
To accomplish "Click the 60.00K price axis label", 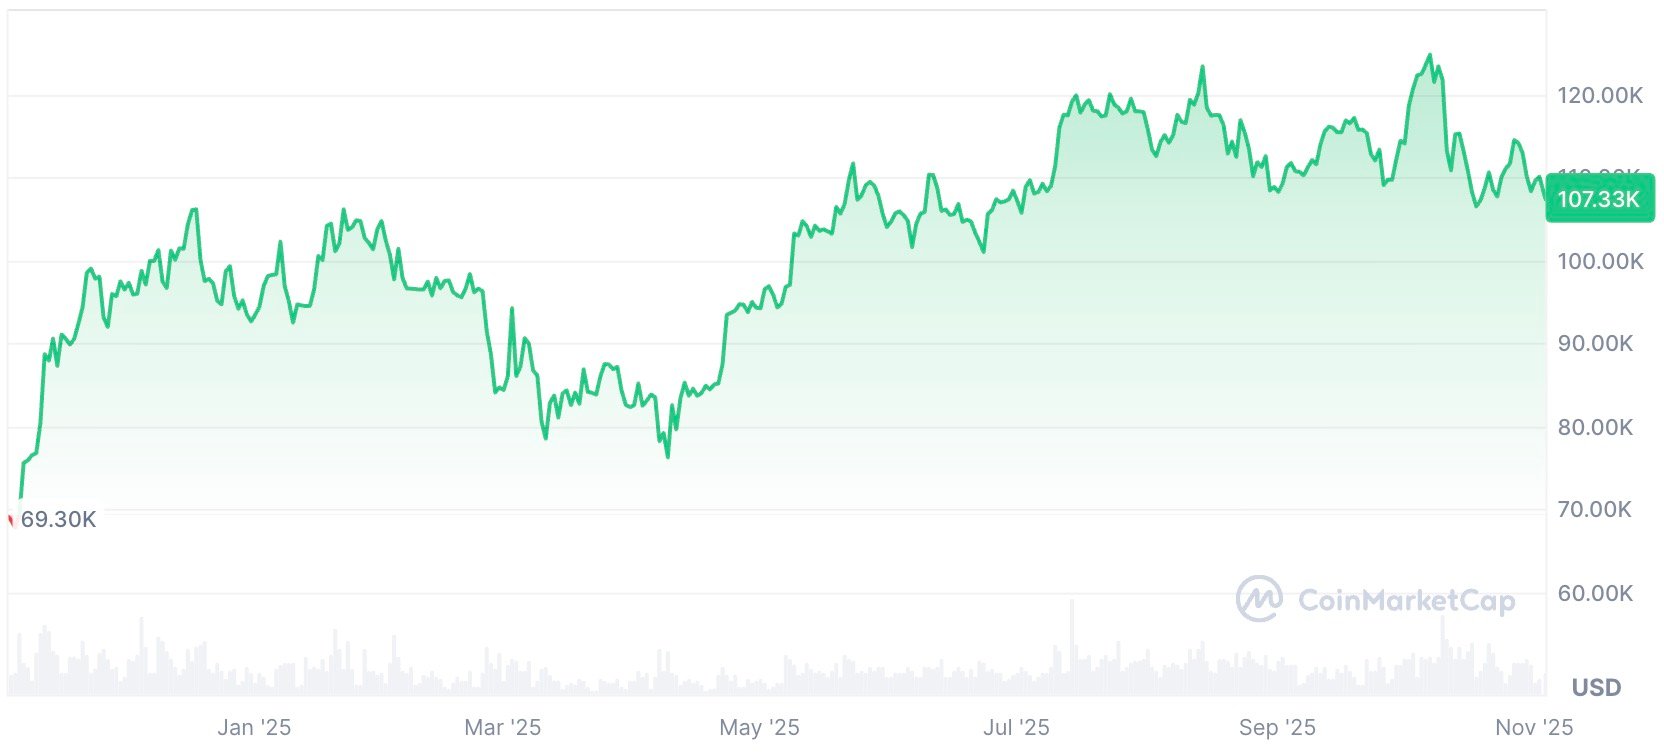I will (1595, 593).
